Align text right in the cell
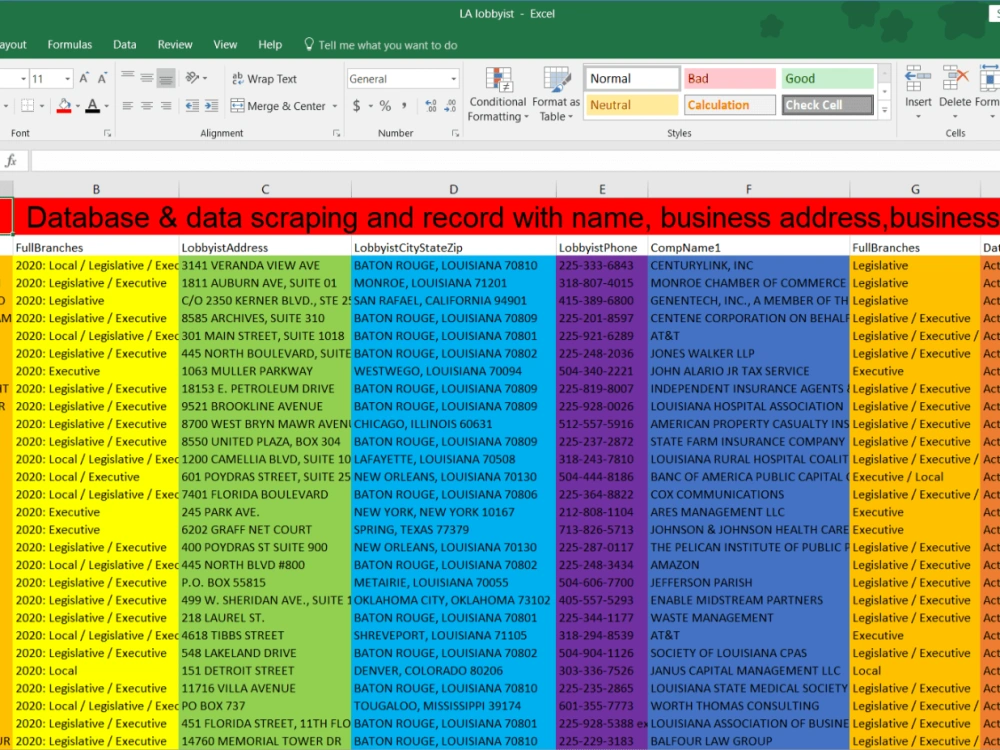This screenshot has height=750, width=1000. coord(166,106)
